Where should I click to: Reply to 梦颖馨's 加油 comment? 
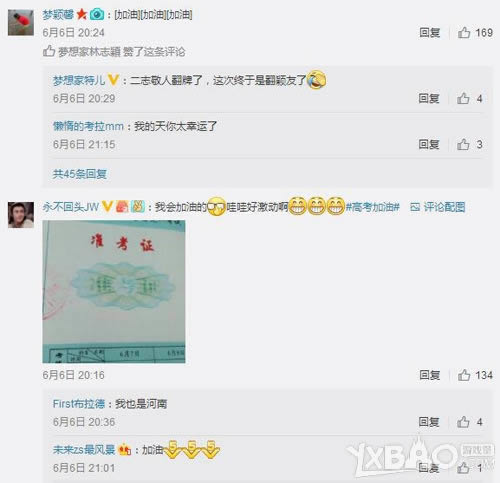(x=430, y=33)
